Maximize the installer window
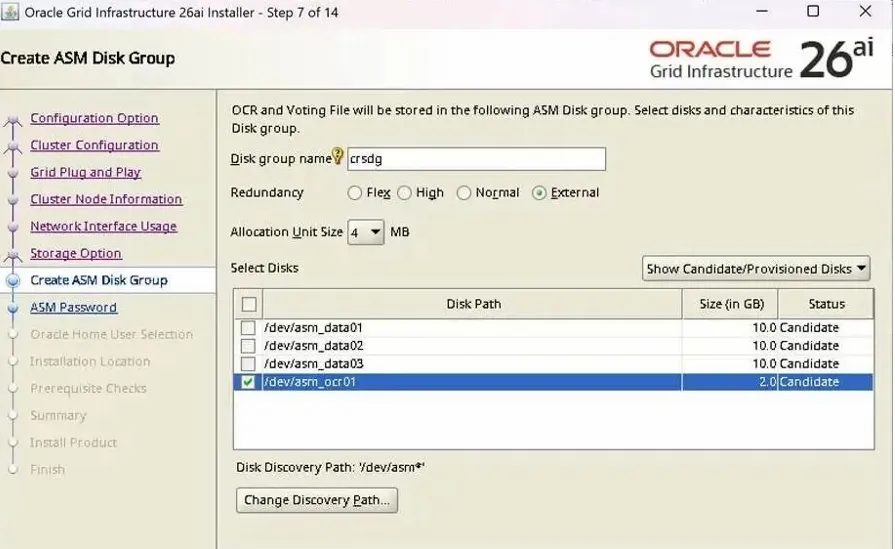This screenshot has height=549, width=895. 813,11
